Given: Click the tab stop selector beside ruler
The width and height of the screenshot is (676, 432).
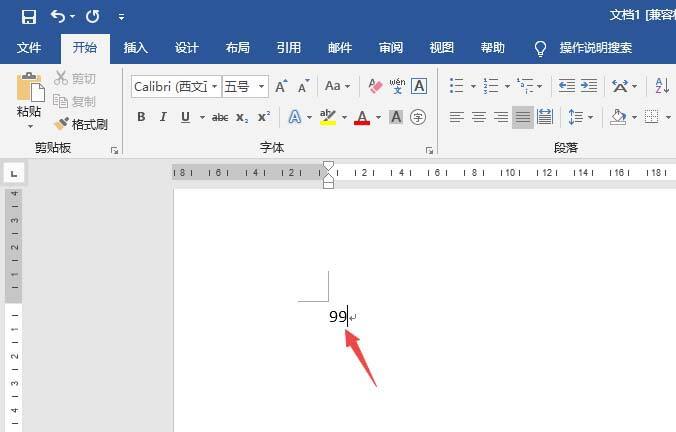Looking at the screenshot, I should [x=14, y=174].
